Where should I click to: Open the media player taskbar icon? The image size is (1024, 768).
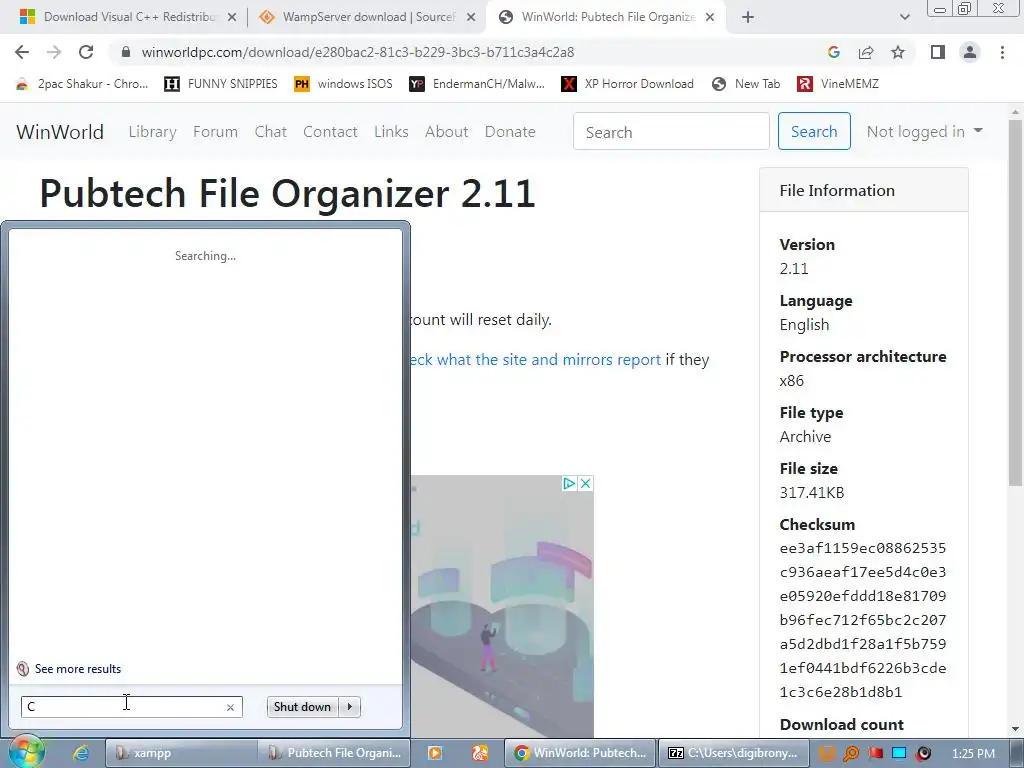pyautogui.click(x=435, y=753)
